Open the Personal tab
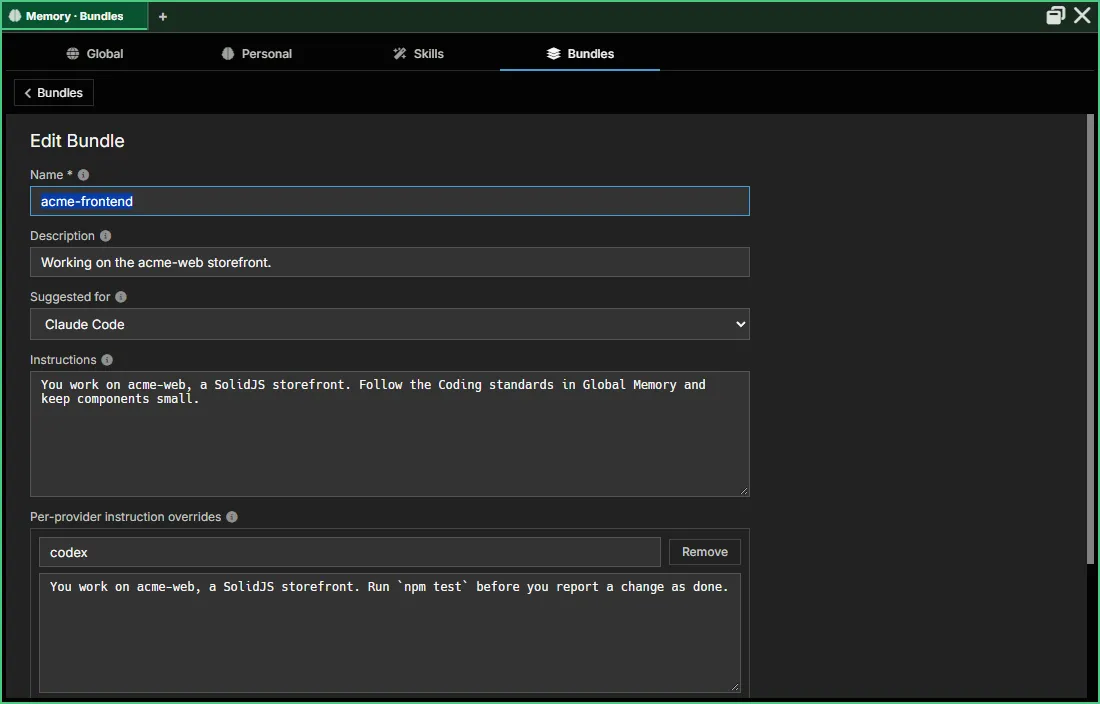1100x704 pixels. [x=257, y=53]
